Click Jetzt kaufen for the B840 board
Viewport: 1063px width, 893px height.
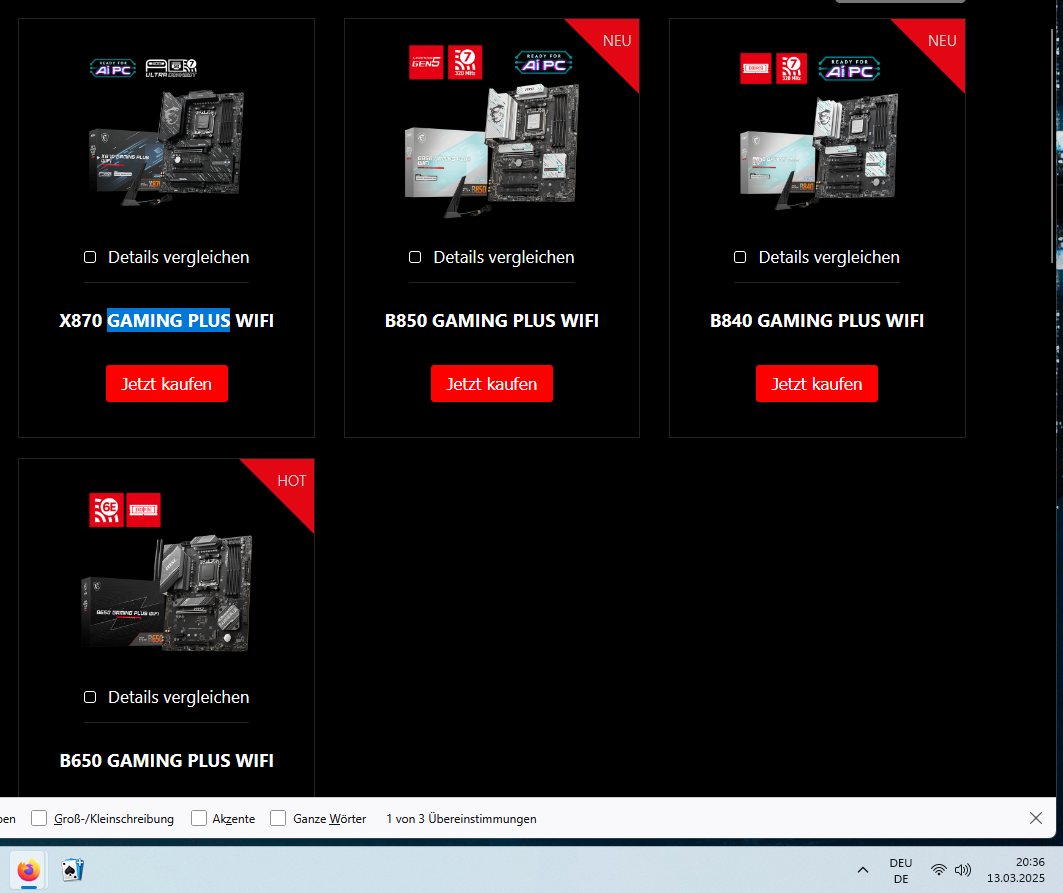point(817,384)
